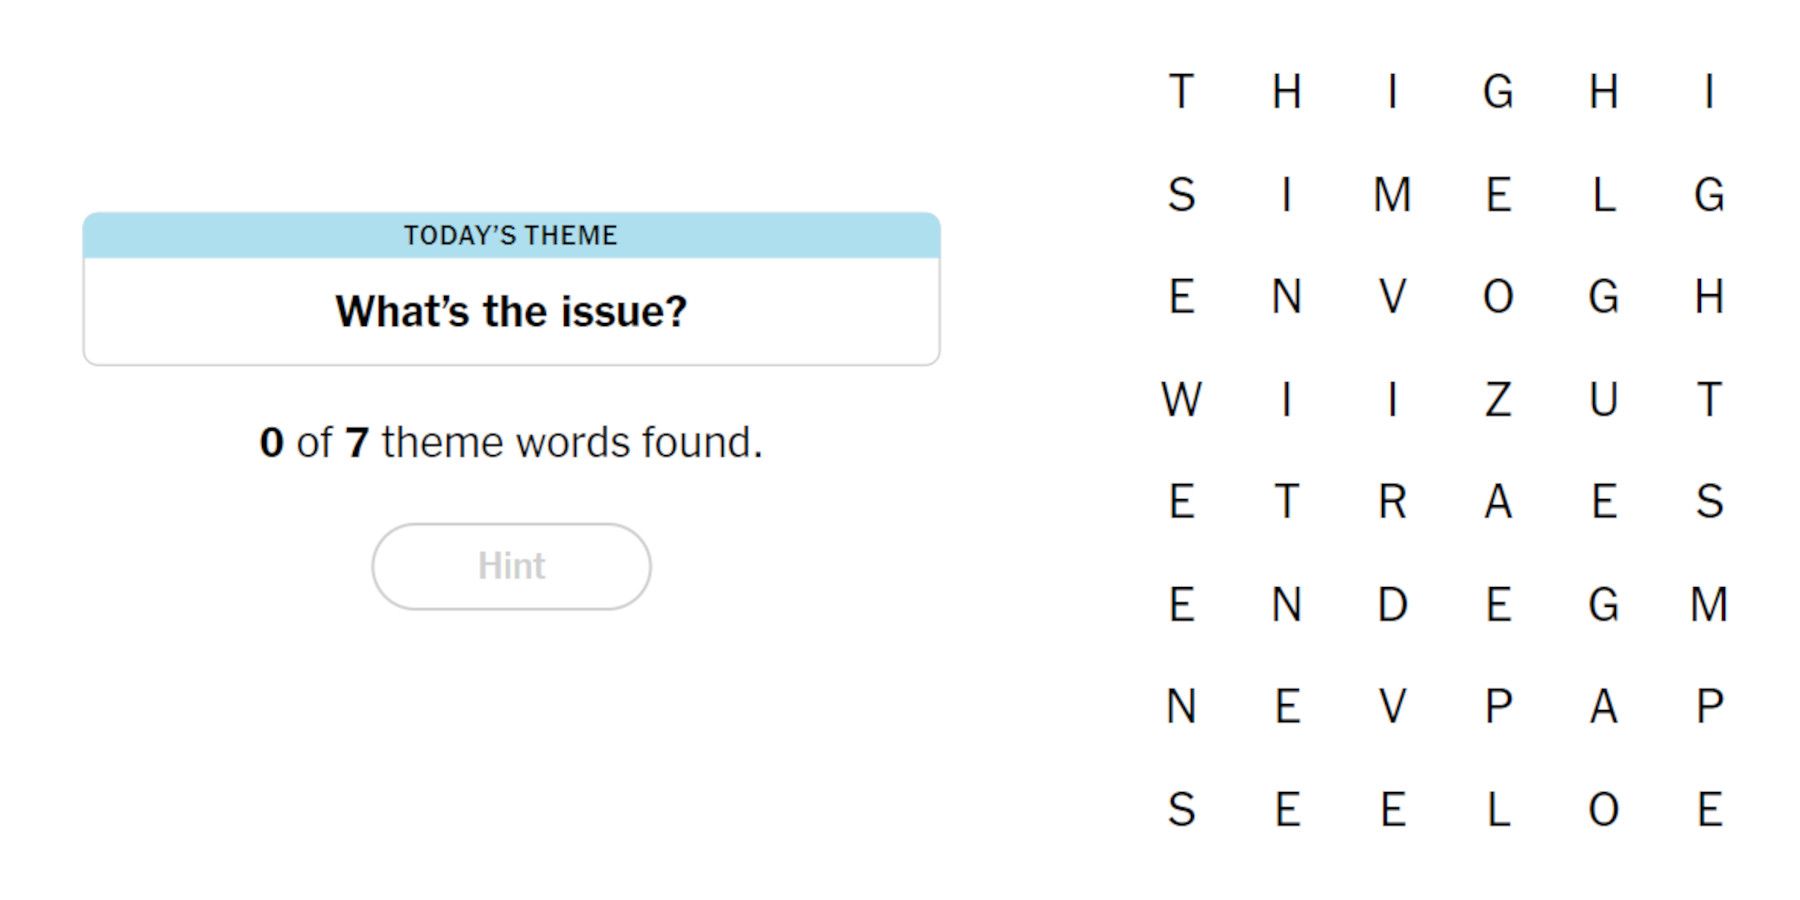This screenshot has width=1800, height=900.
Task: Select the '0 of 7 theme words found' text
Action: pos(511,441)
